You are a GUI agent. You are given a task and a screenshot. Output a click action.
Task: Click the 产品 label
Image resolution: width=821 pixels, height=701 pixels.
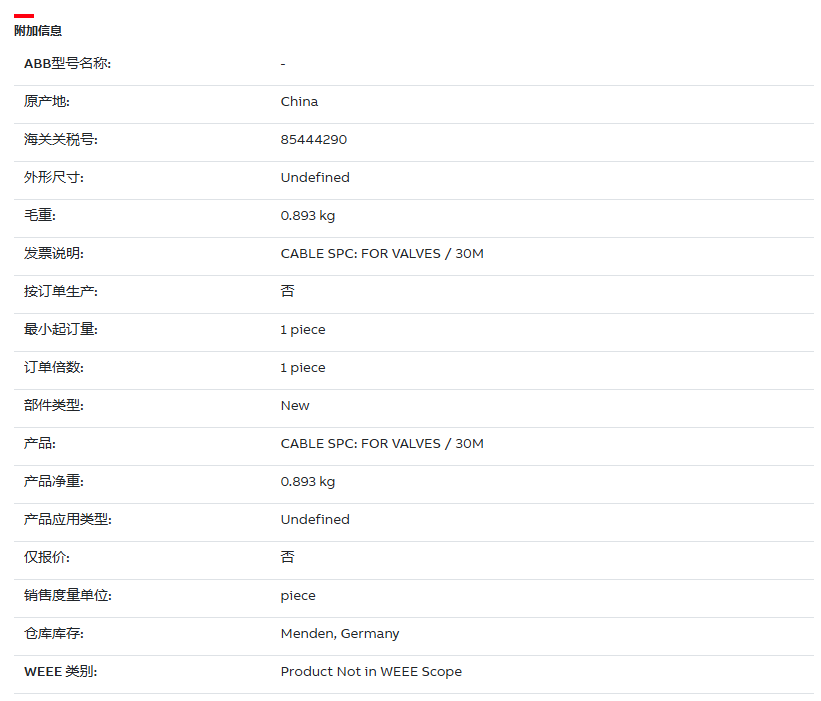(x=40, y=443)
